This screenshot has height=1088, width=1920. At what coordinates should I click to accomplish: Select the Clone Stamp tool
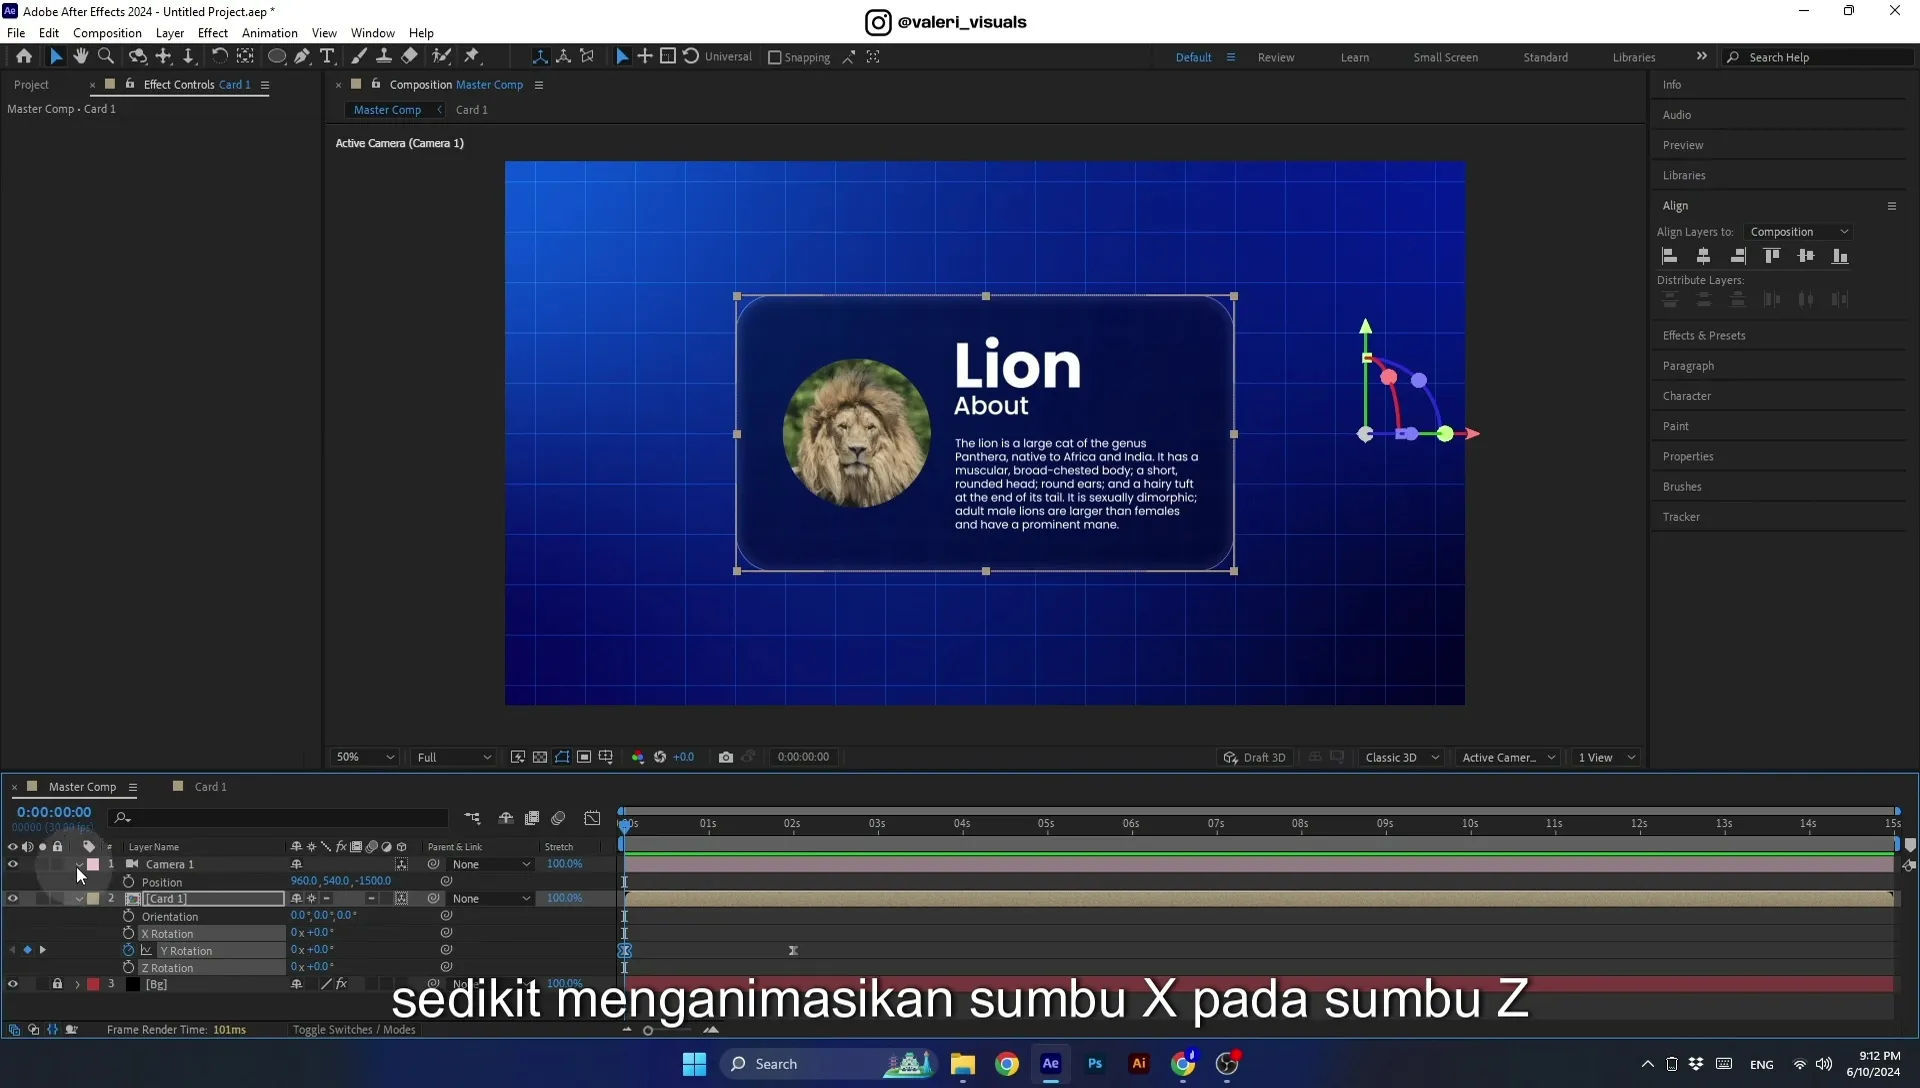pos(383,57)
